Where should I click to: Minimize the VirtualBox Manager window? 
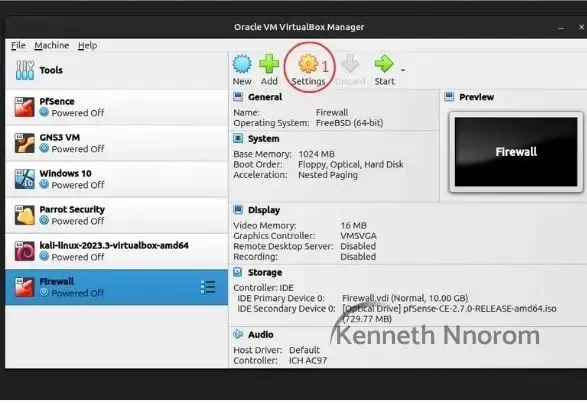561,28
